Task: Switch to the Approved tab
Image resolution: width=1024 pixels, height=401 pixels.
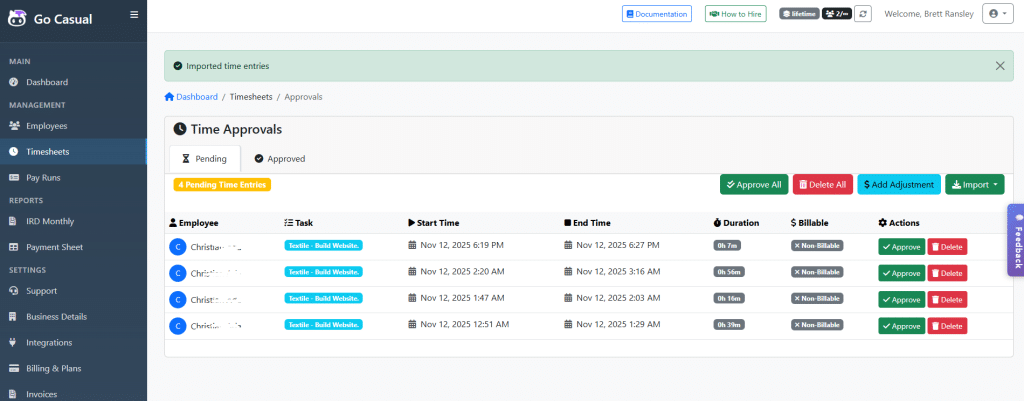Action: 279,159
